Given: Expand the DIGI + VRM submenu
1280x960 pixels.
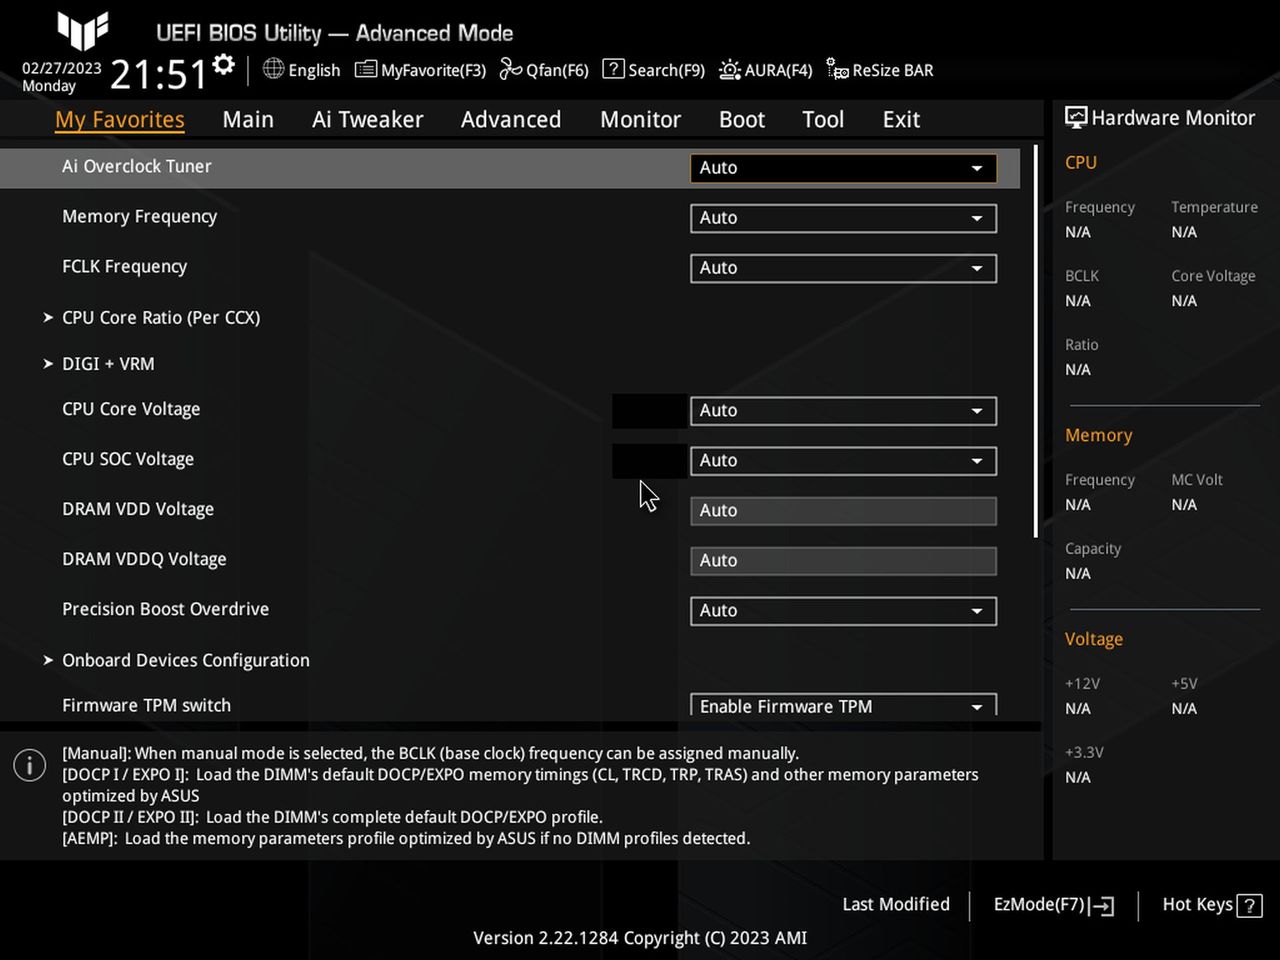Looking at the screenshot, I should (108, 364).
